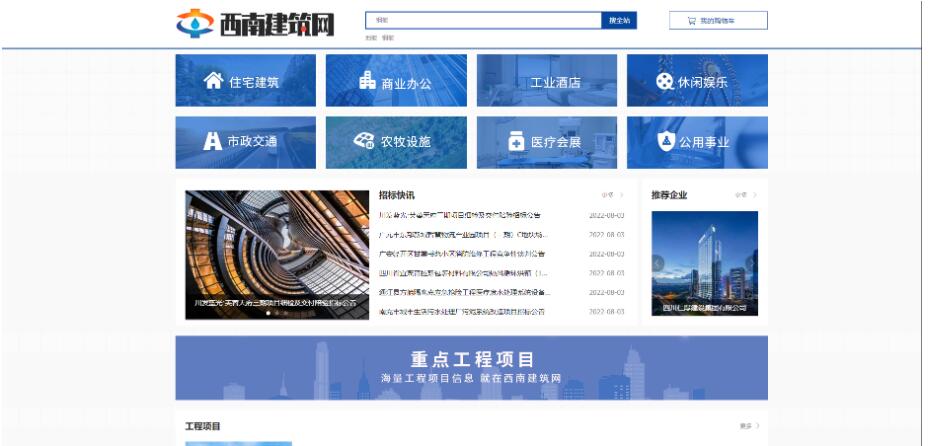Open the 工业酒店 category tile
Image resolution: width=929 pixels, height=446 pixels.
pyautogui.click(x=547, y=81)
